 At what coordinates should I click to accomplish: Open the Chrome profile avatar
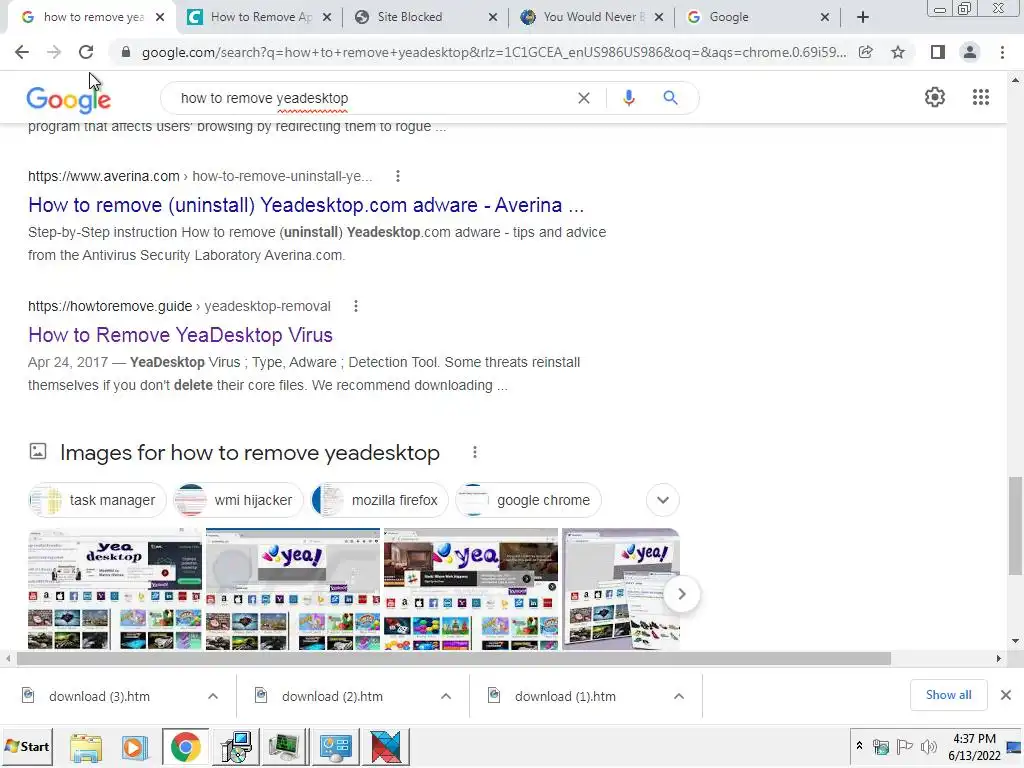click(970, 52)
